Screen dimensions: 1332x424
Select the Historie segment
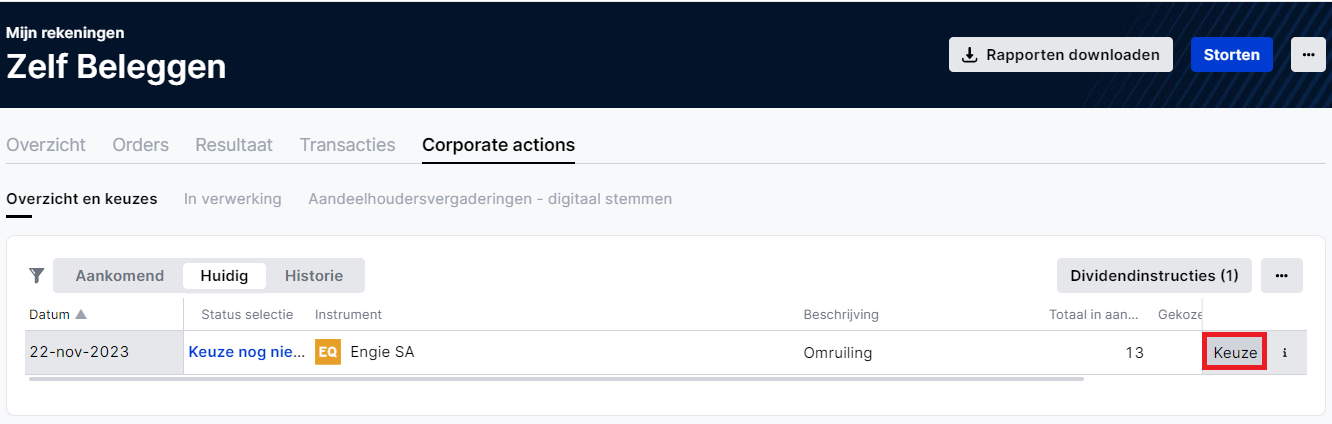314,275
